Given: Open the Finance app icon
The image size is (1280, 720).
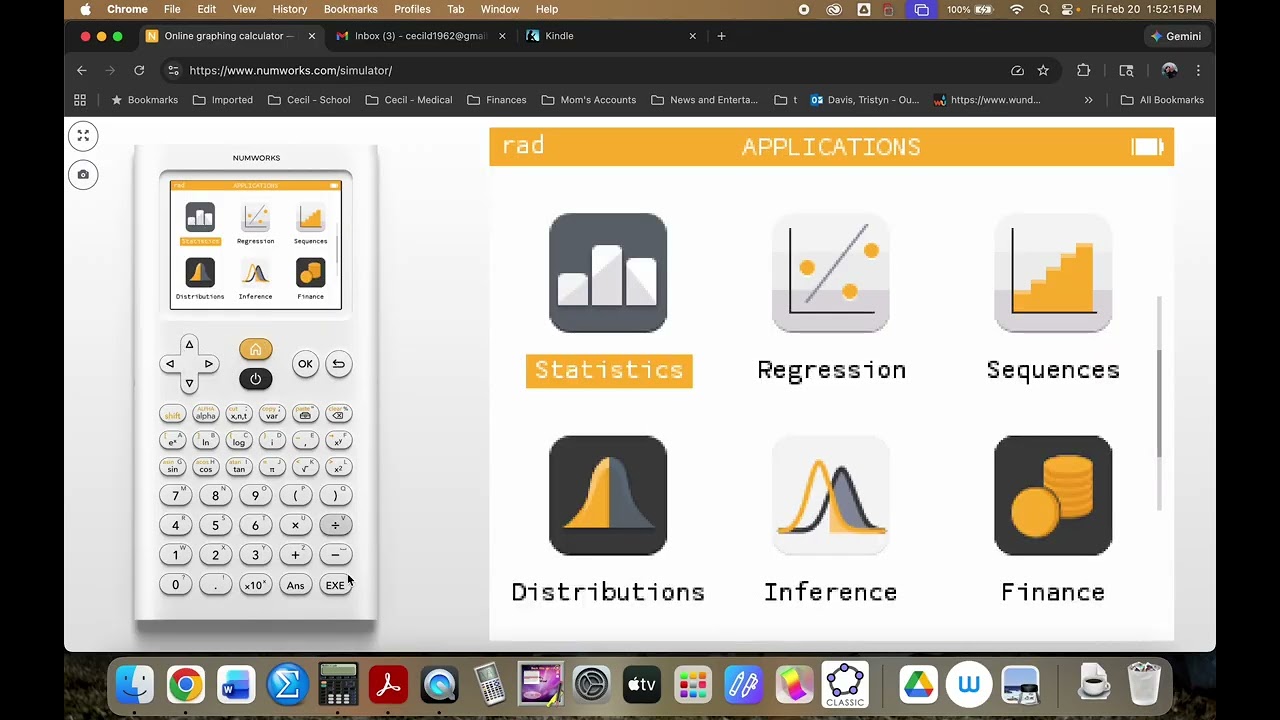Looking at the screenshot, I should (x=1053, y=495).
